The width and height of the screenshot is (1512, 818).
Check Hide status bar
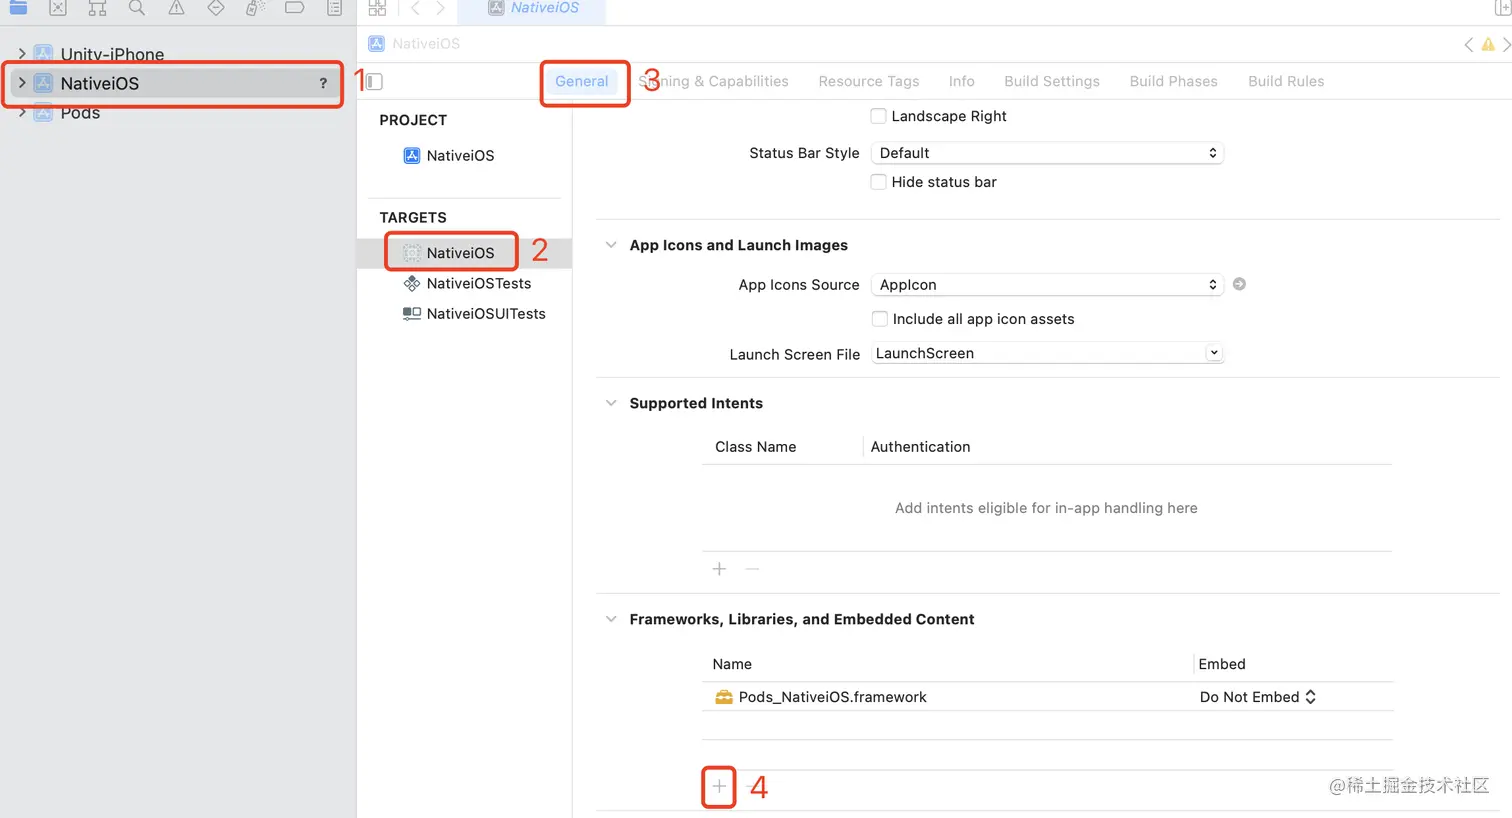point(878,182)
